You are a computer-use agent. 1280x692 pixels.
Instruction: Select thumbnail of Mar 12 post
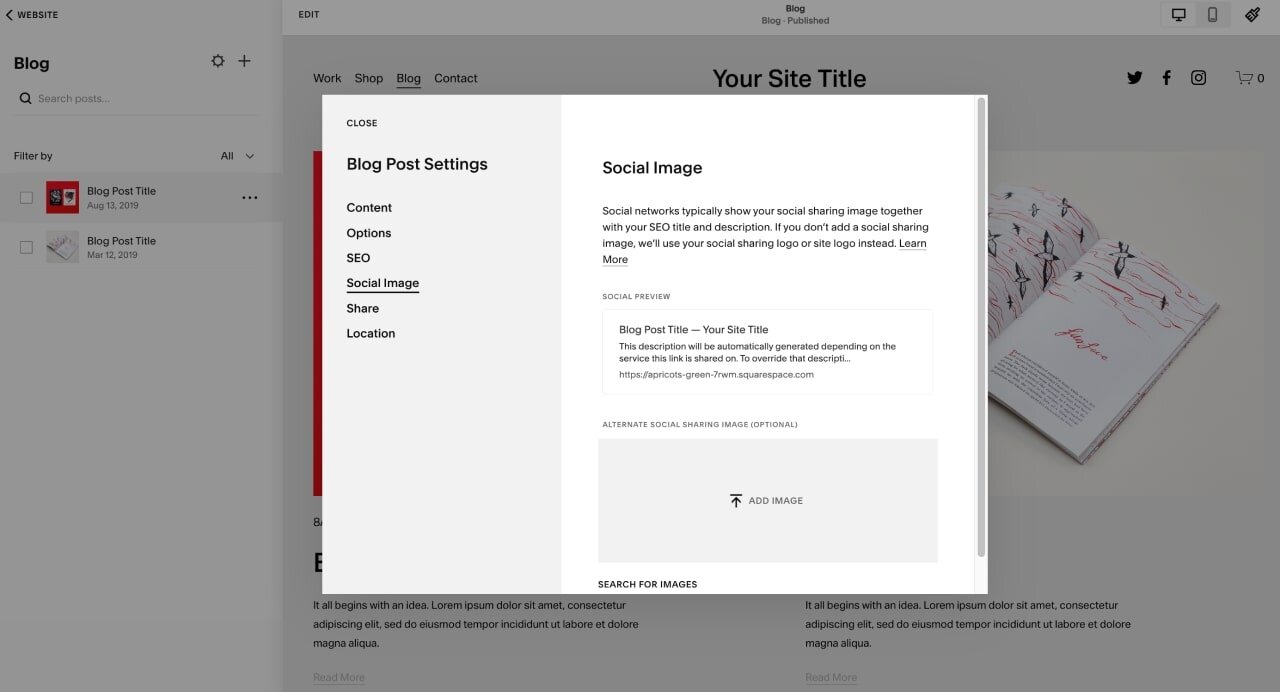point(62,247)
